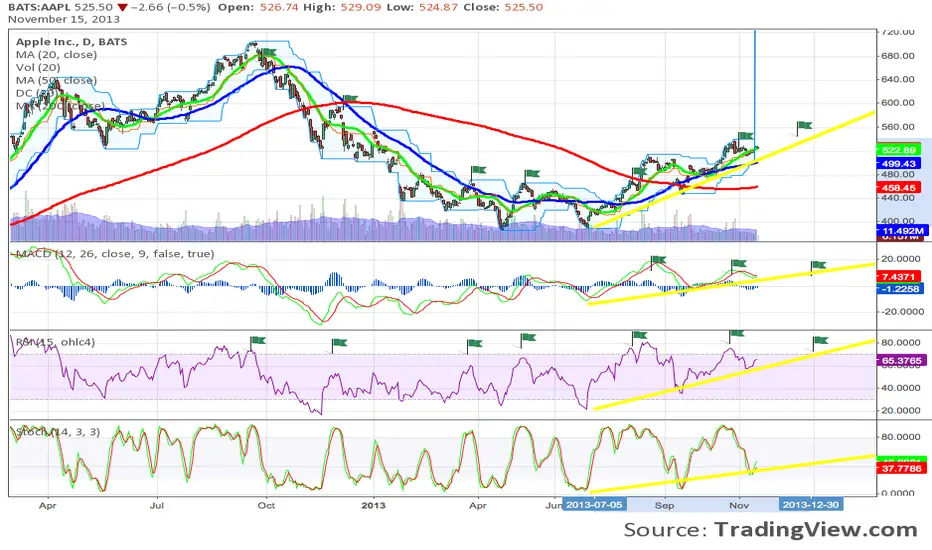Click the red 7.4371 MACD value label
The height and width of the screenshot is (550, 932).
[x=899, y=276]
